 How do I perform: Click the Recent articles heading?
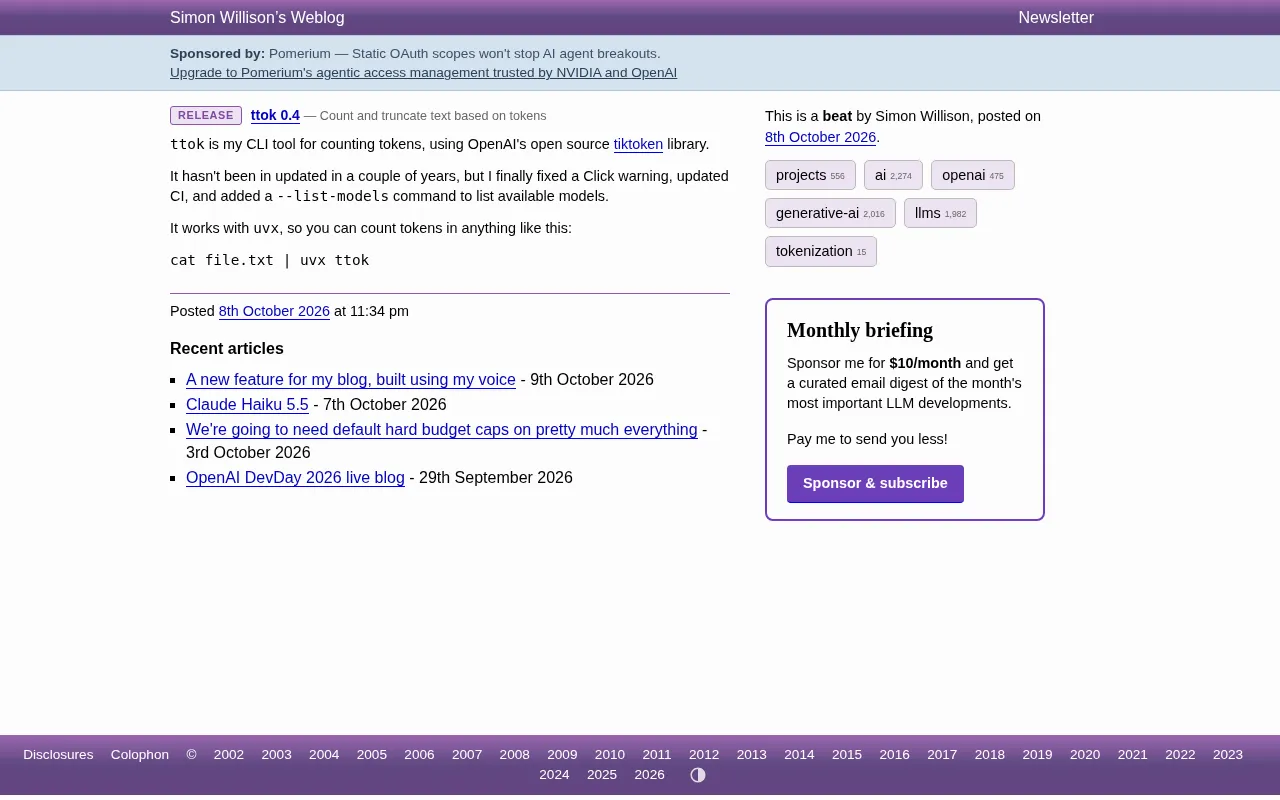pos(227,349)
